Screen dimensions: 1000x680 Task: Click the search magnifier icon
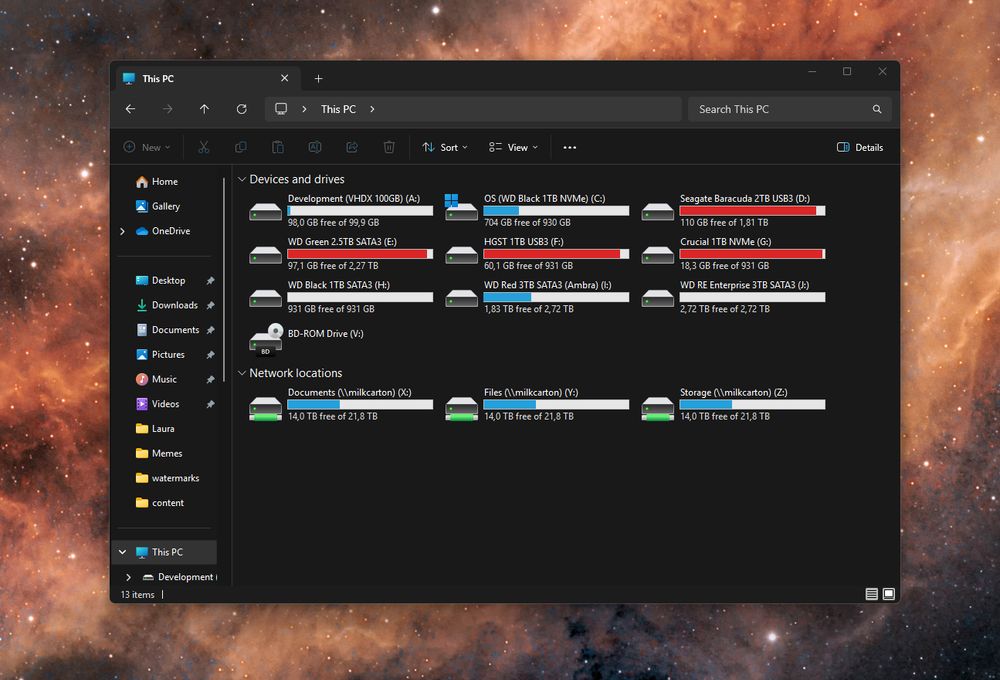click(878, 109)
